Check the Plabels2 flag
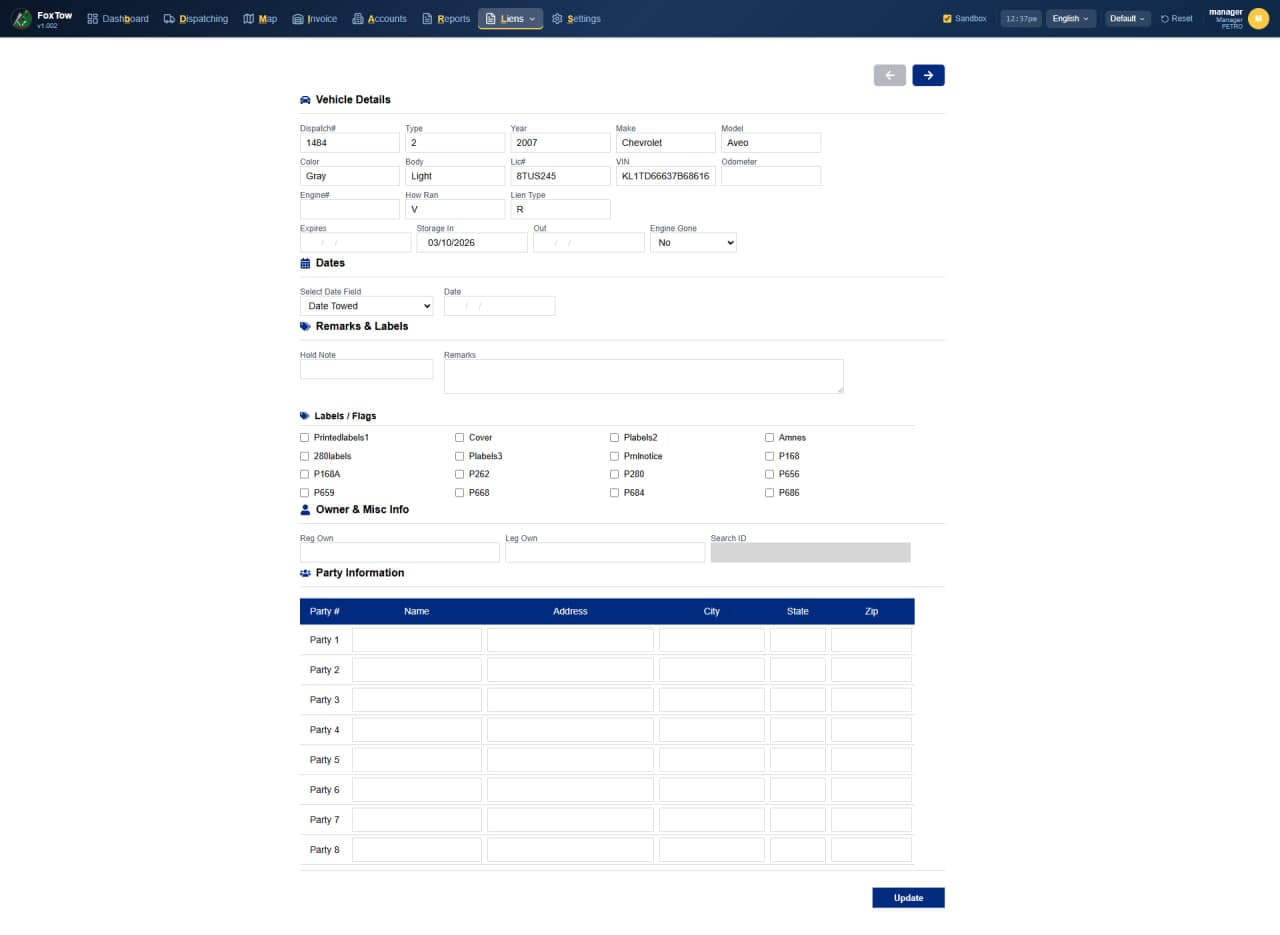This screenshot has height=935, width=1280. click(x=614, y=437)
